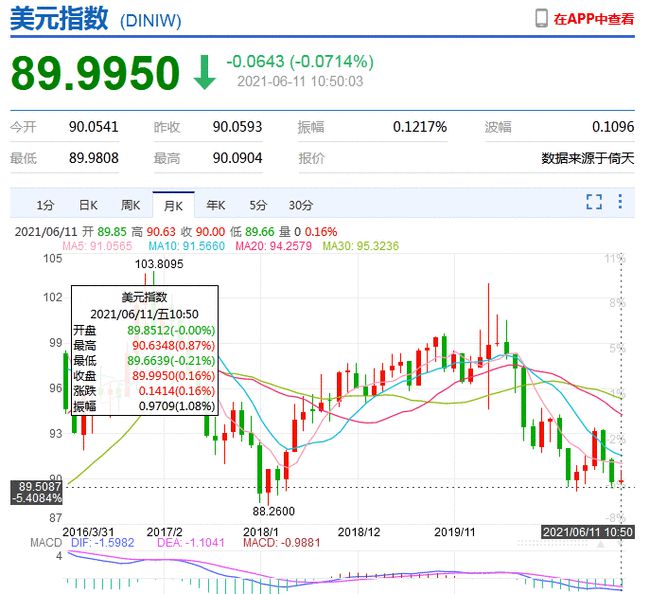
Task: Open the 5分 chart tab
Action: (258, 205)
